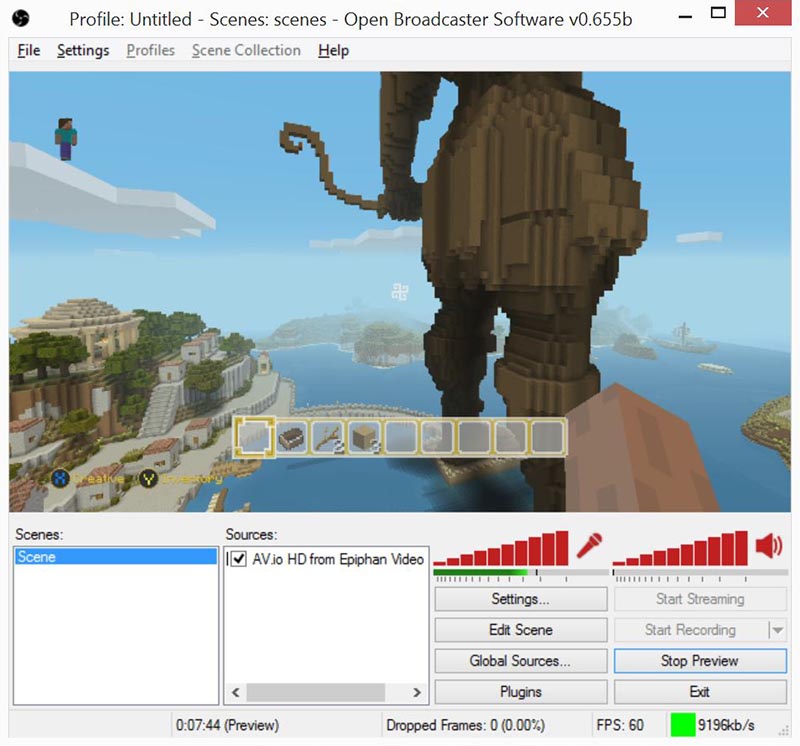Screen dimensions: 800x746
Task: Open the Start Recording dropdown arrow
Action: coord(777,630)
